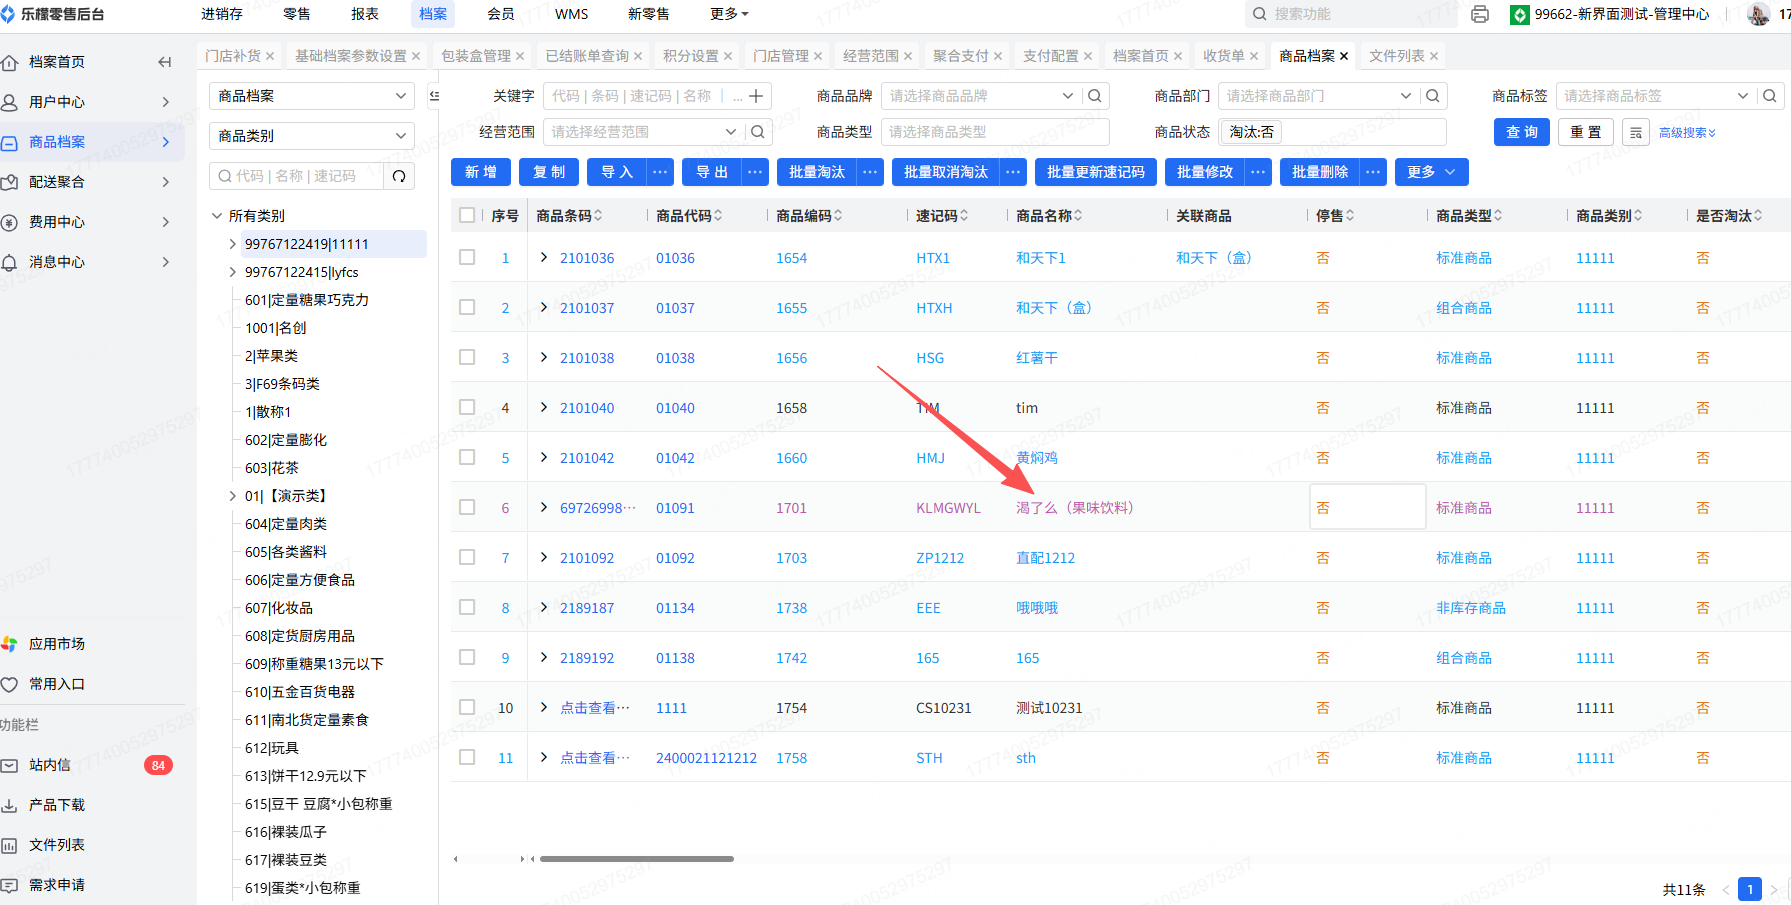Viewport: 1791px width, 905px height.
Task: Open column settings icon beside Reset
Action: point(1636,132)
